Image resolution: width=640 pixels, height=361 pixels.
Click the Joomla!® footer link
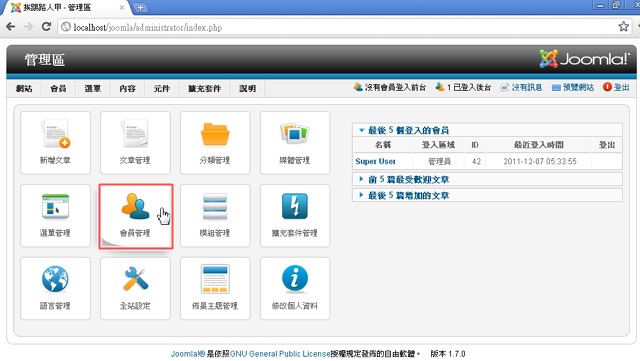(188, 354)
